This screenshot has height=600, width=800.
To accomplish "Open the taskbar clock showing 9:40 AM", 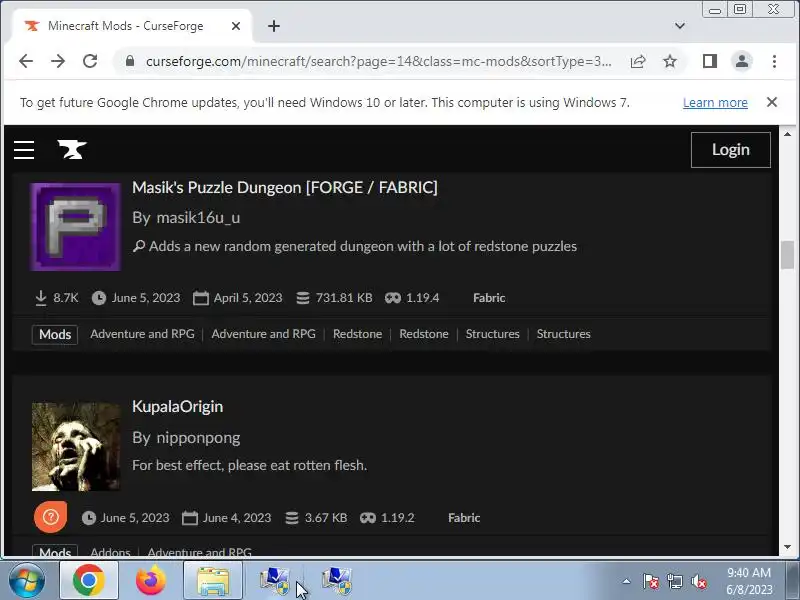I will click(749, 581).
